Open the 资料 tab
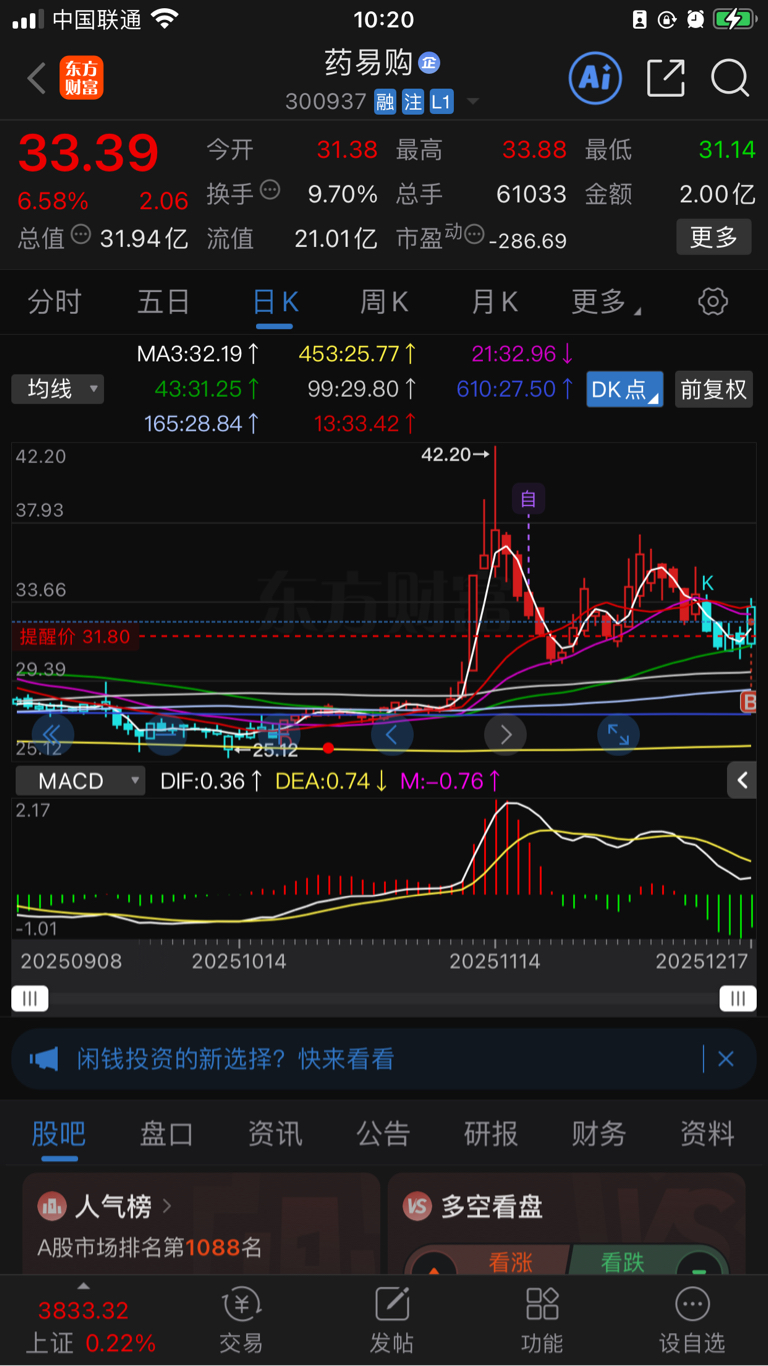This screenshot has width=768, height=1366. pyautogui.click(x=707, y=1134)
